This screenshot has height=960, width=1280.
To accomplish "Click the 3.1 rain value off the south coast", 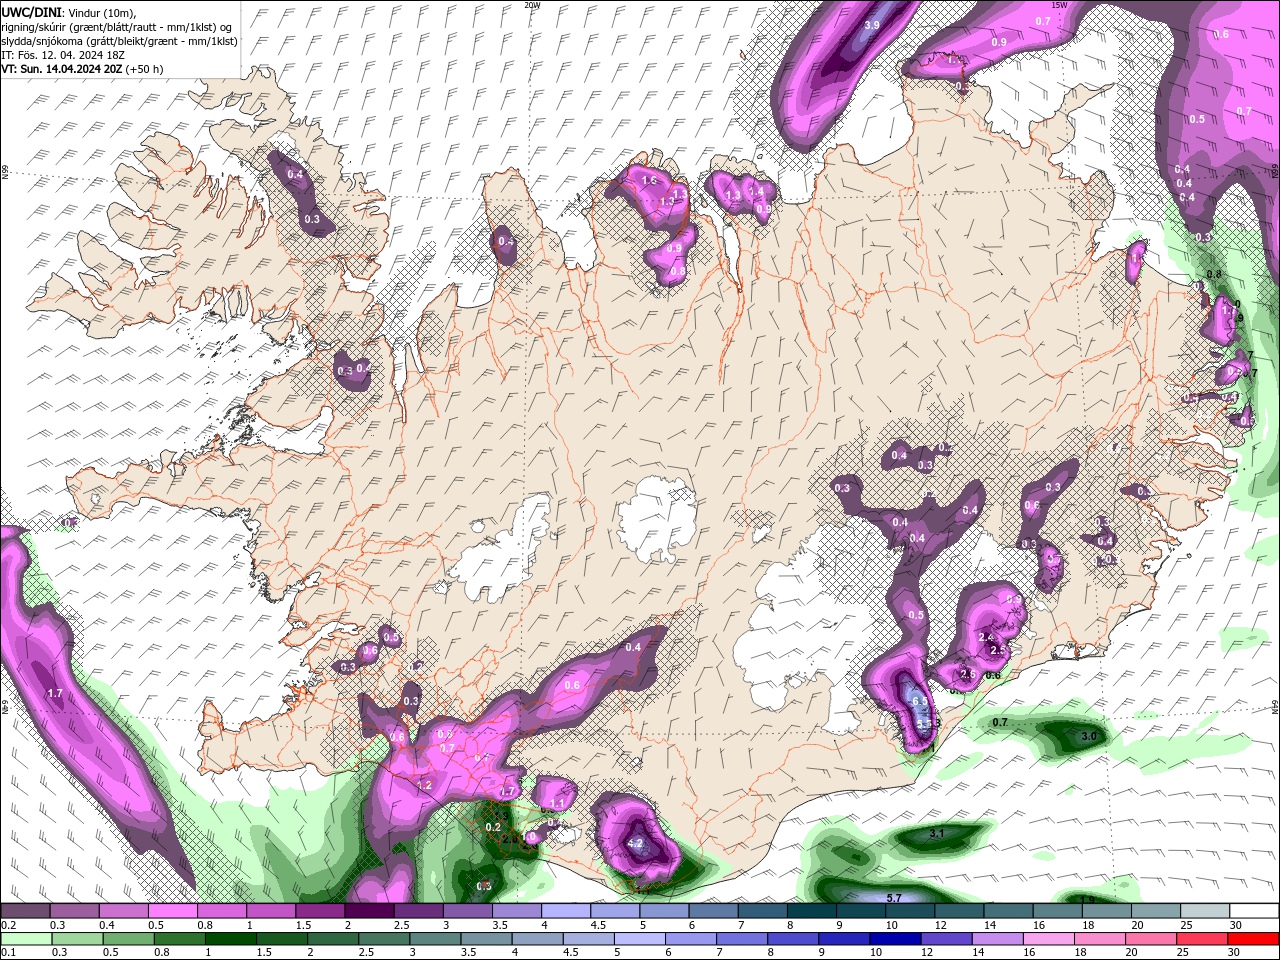I will (x=937, y=833).
